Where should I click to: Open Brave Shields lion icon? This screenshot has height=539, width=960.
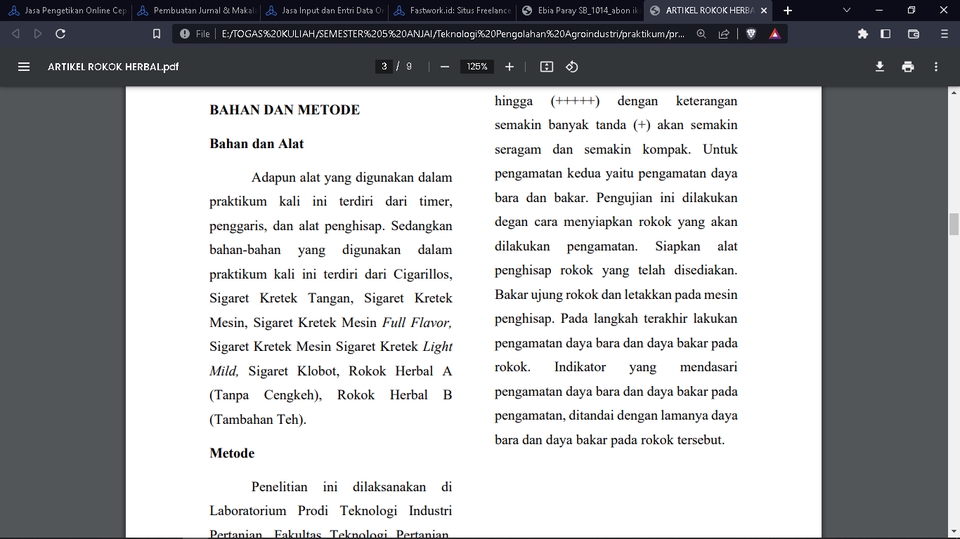point(751,34)
